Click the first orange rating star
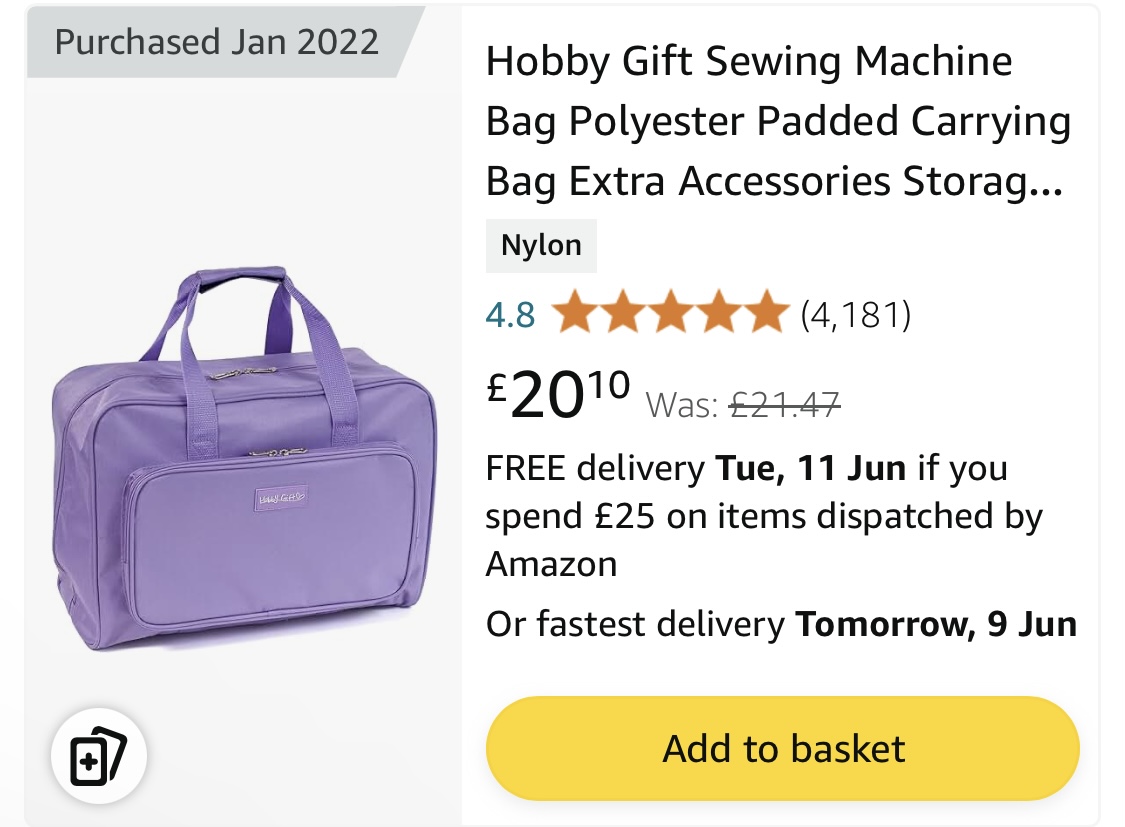 [x=575, y=313]
